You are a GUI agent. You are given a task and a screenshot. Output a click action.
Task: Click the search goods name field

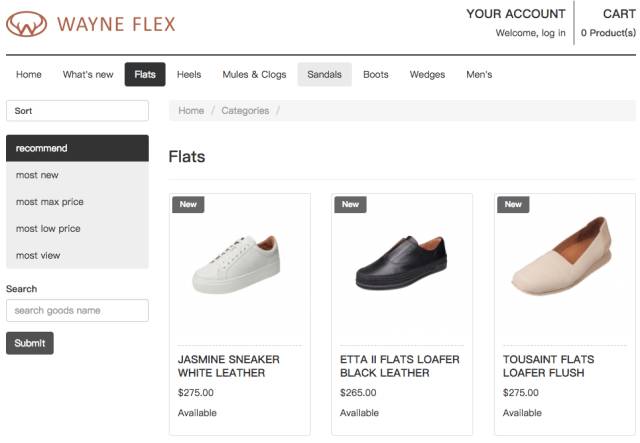click(x=77, y=311)
